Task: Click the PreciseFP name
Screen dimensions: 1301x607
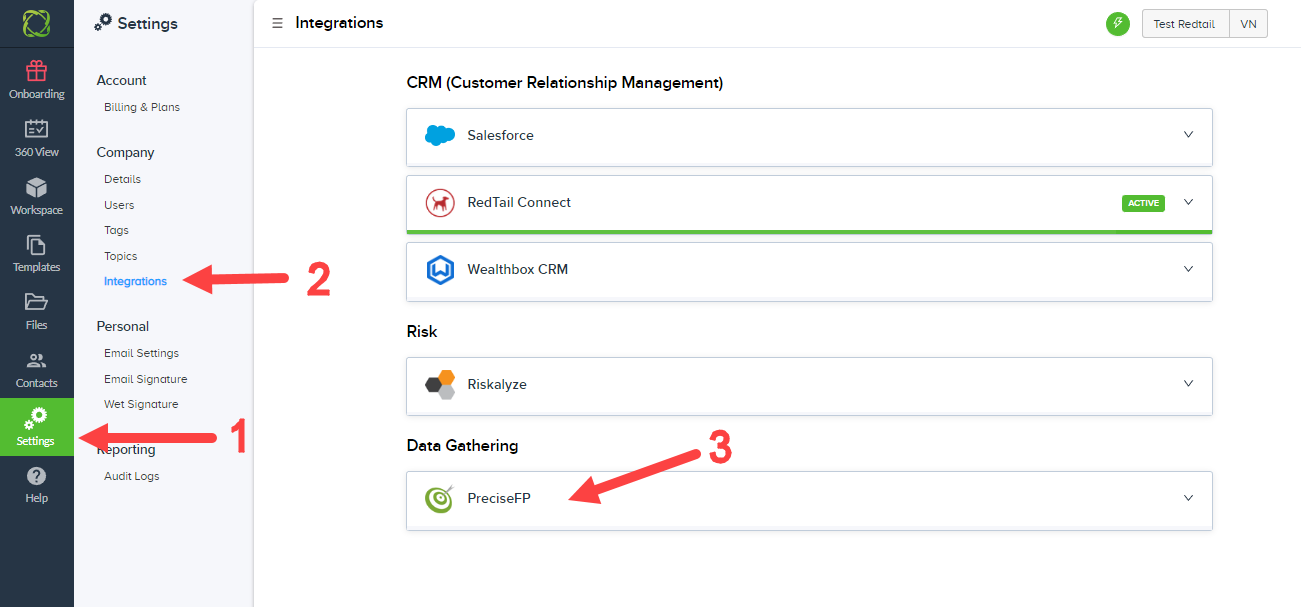Action: [499, 498]
